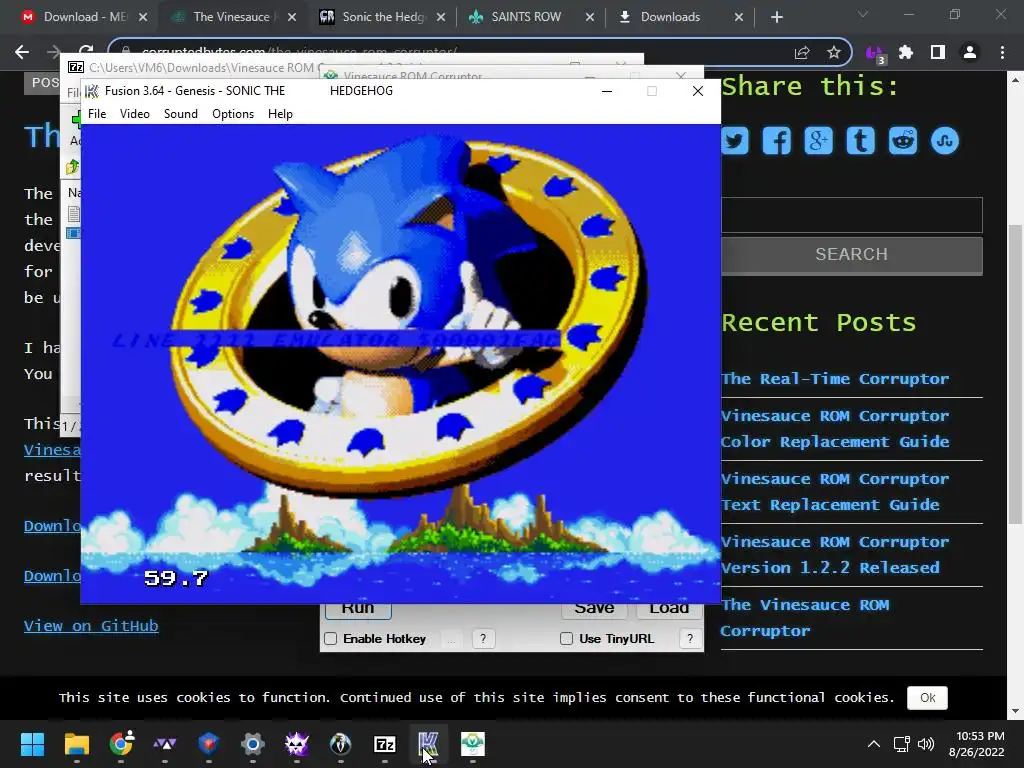Check the Use TinyURL checkbox
The image size is (1024, 768).
tap(566, 639)
